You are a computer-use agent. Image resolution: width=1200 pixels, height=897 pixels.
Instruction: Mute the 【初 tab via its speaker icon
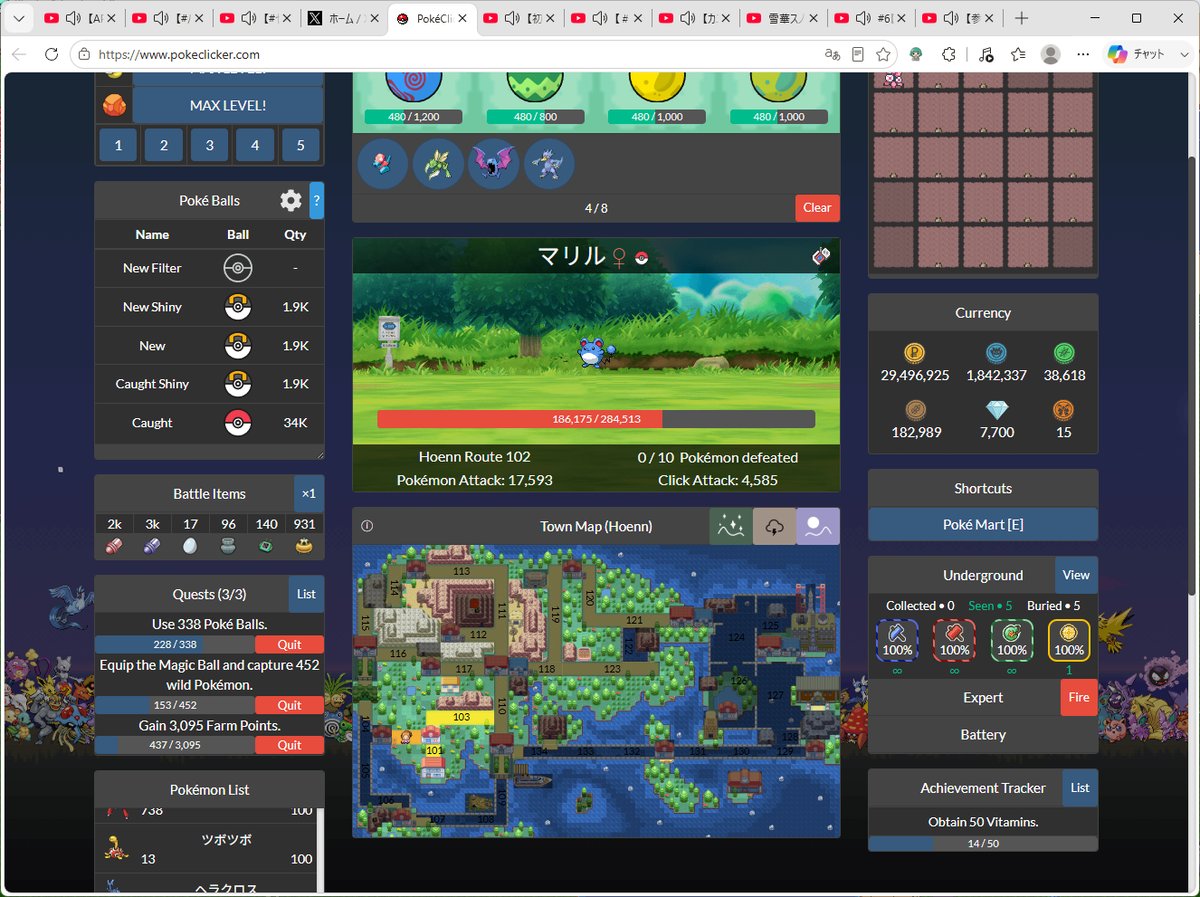[511, 18]
